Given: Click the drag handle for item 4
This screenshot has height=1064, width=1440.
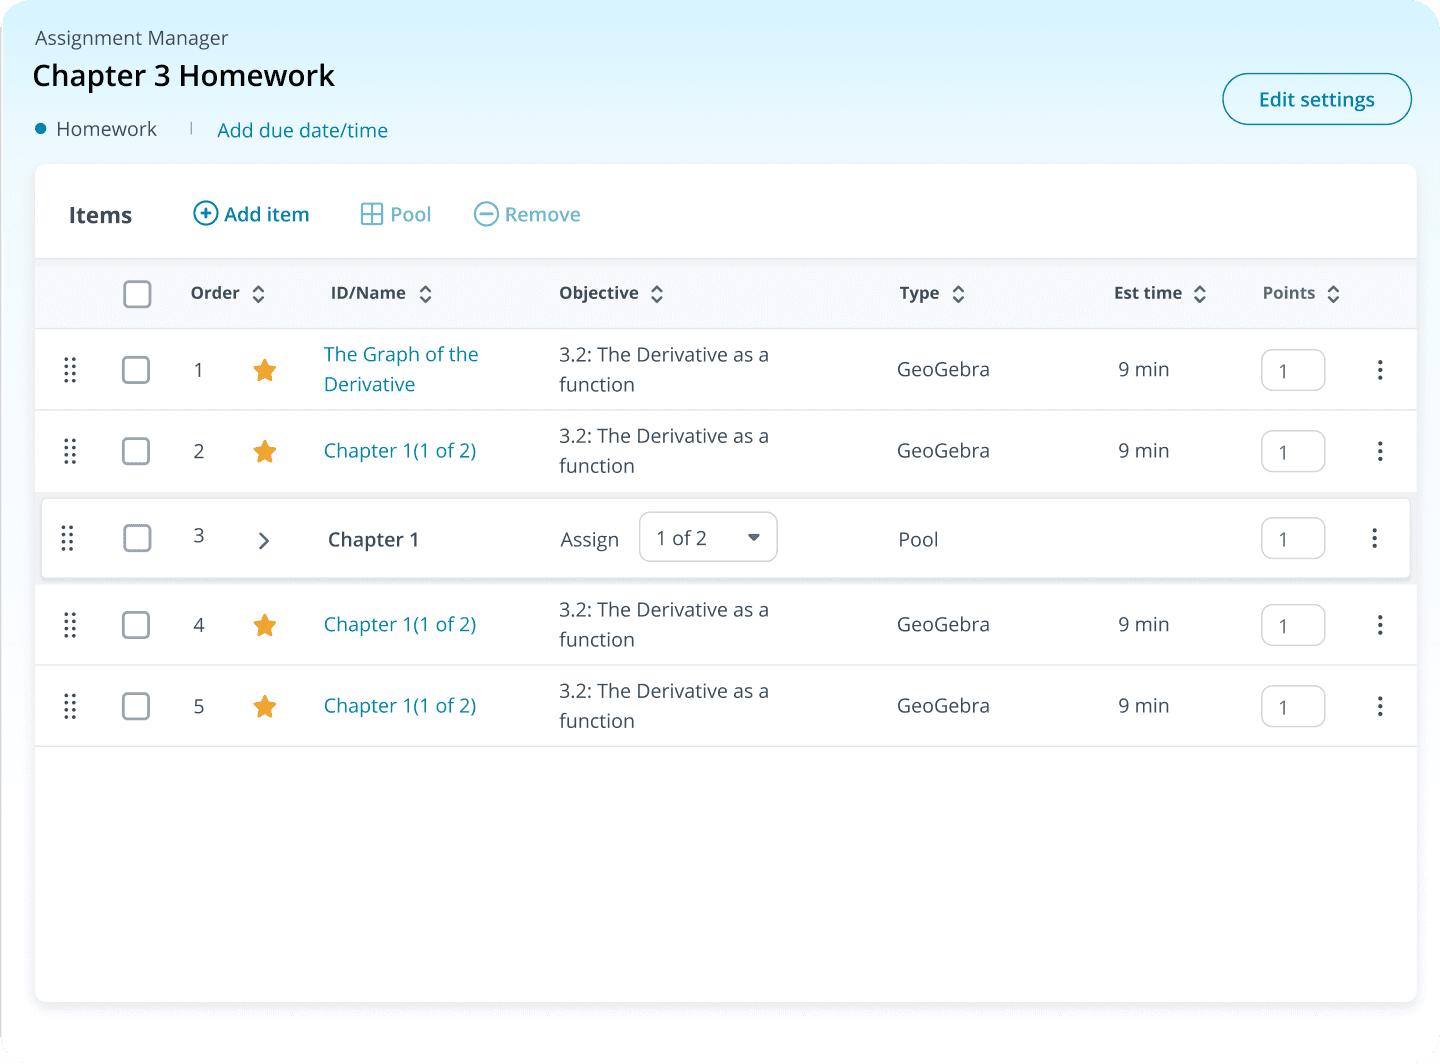Looking at the screenshot, I should [x=70, y=625].
